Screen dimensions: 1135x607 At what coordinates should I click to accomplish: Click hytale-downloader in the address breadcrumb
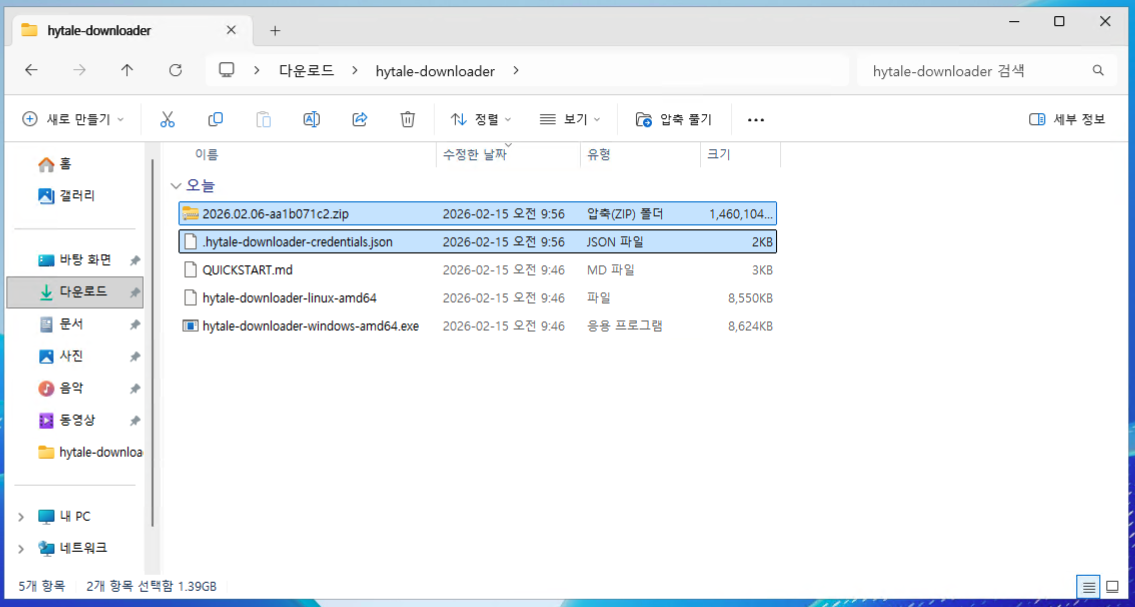click(435, 71)
